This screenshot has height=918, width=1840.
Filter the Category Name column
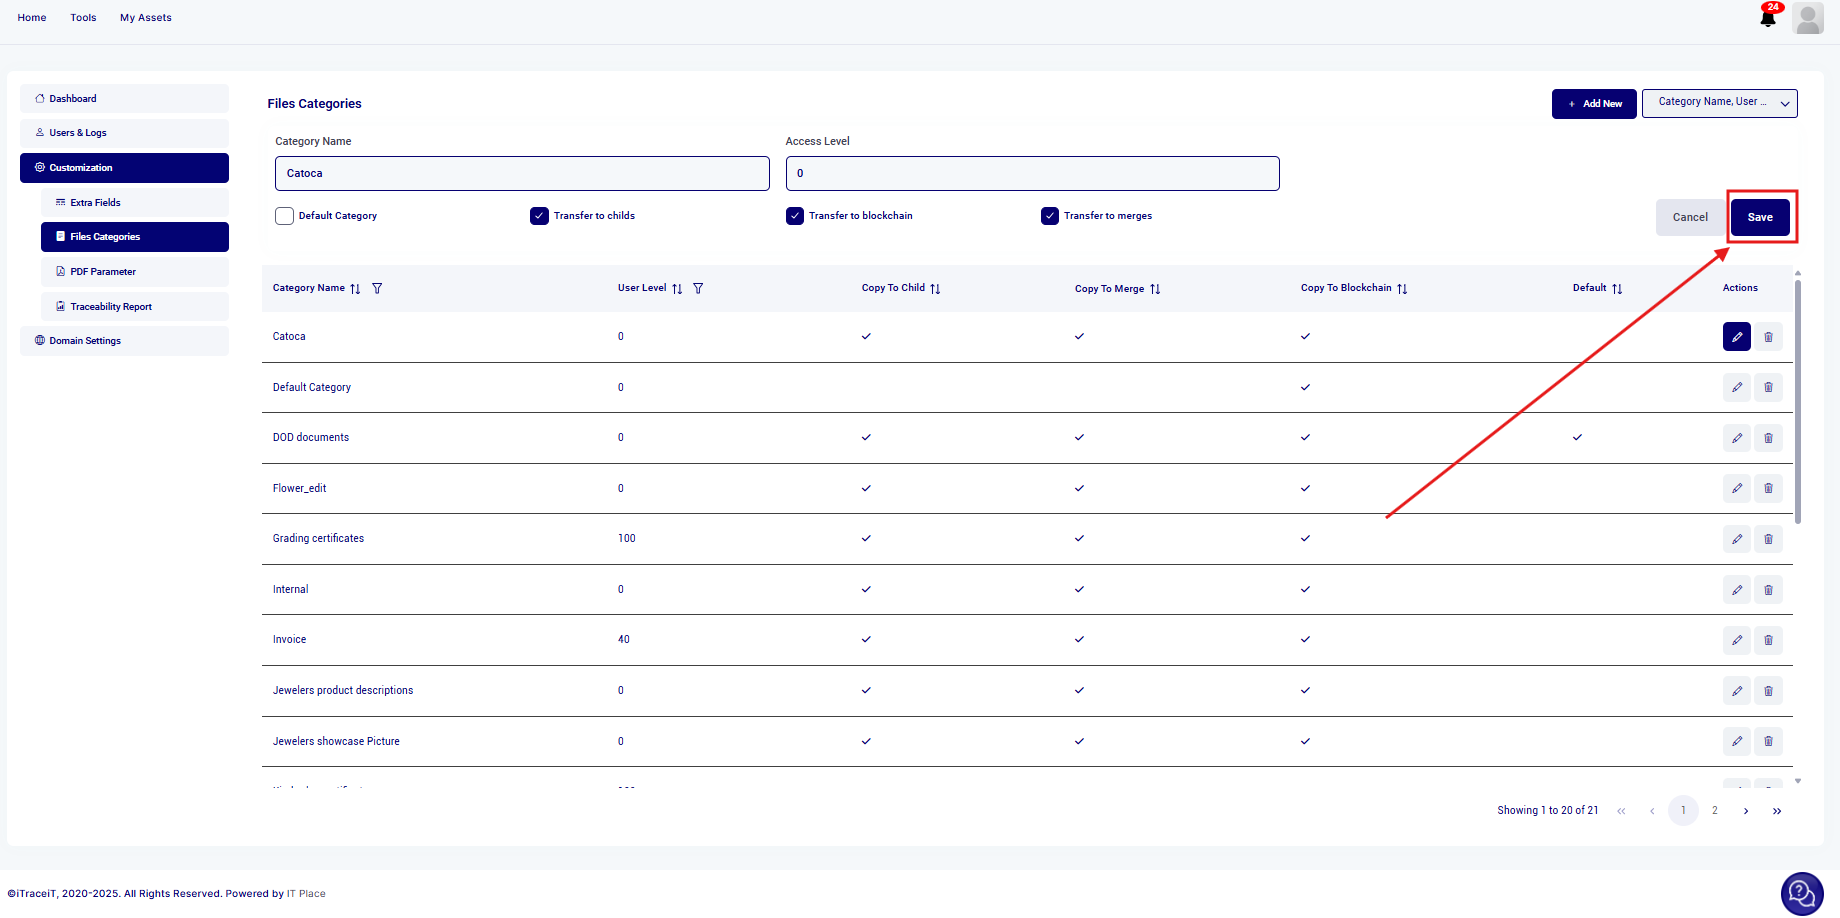pyautogui.click(x=377, y=288)
